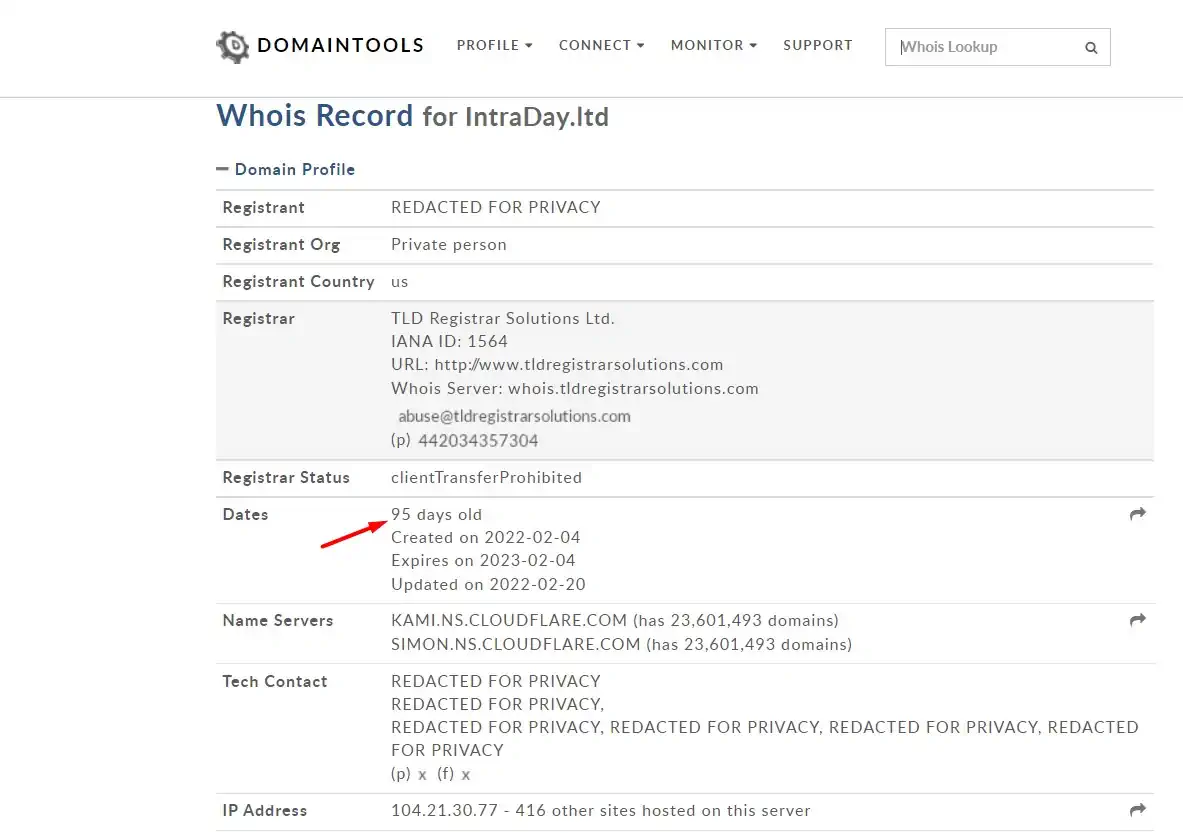Click the tldregistrarsolutions.com URL line
The image size is (1183, 833).
557,364
